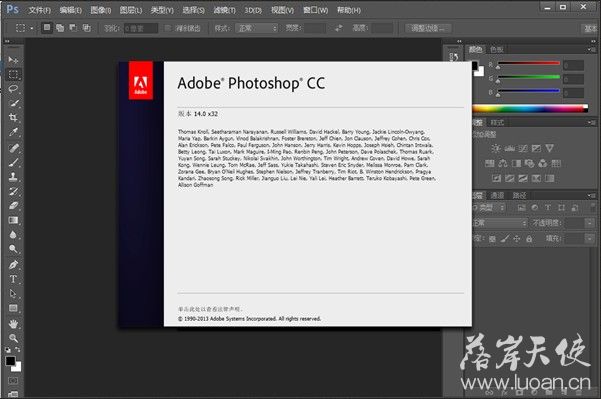Switch to the Paths panel tab
Image resolution: width=601 pixels, height=399 pixels.
[520, 195]
